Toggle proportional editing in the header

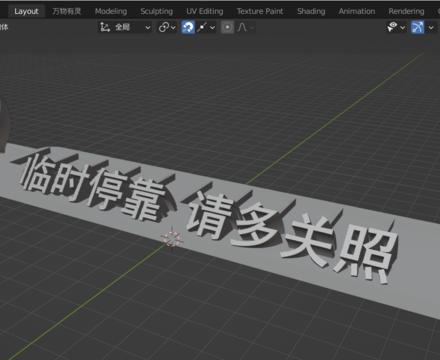point(227,27)
